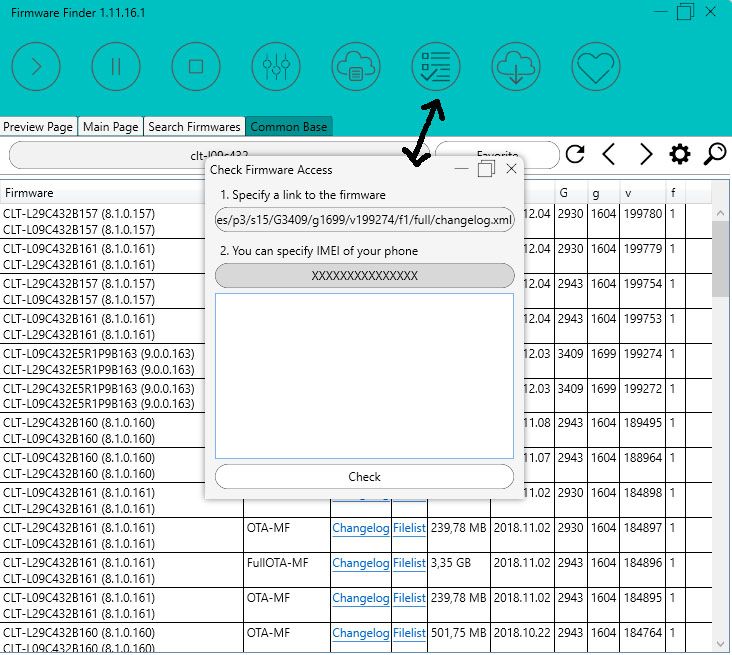Open Filelist link for version 184896
Screen dimensions: 732x655
[409, 563]
